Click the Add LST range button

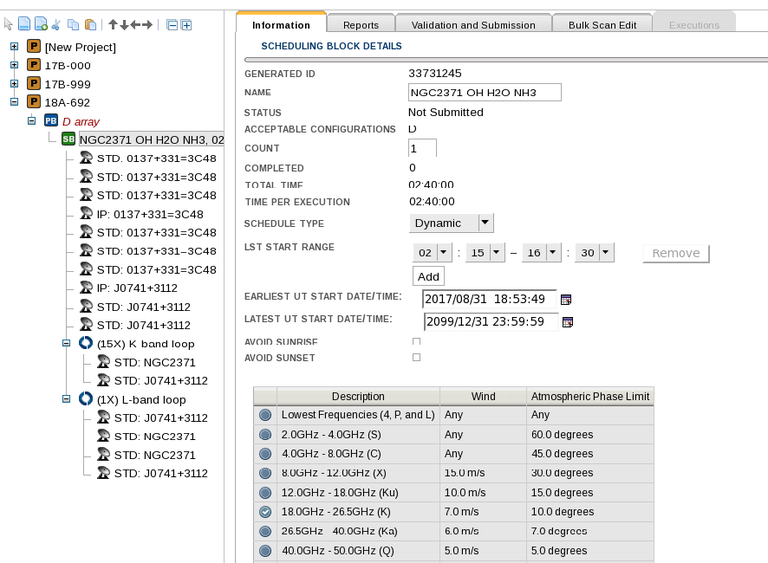(x=428, y=276)
